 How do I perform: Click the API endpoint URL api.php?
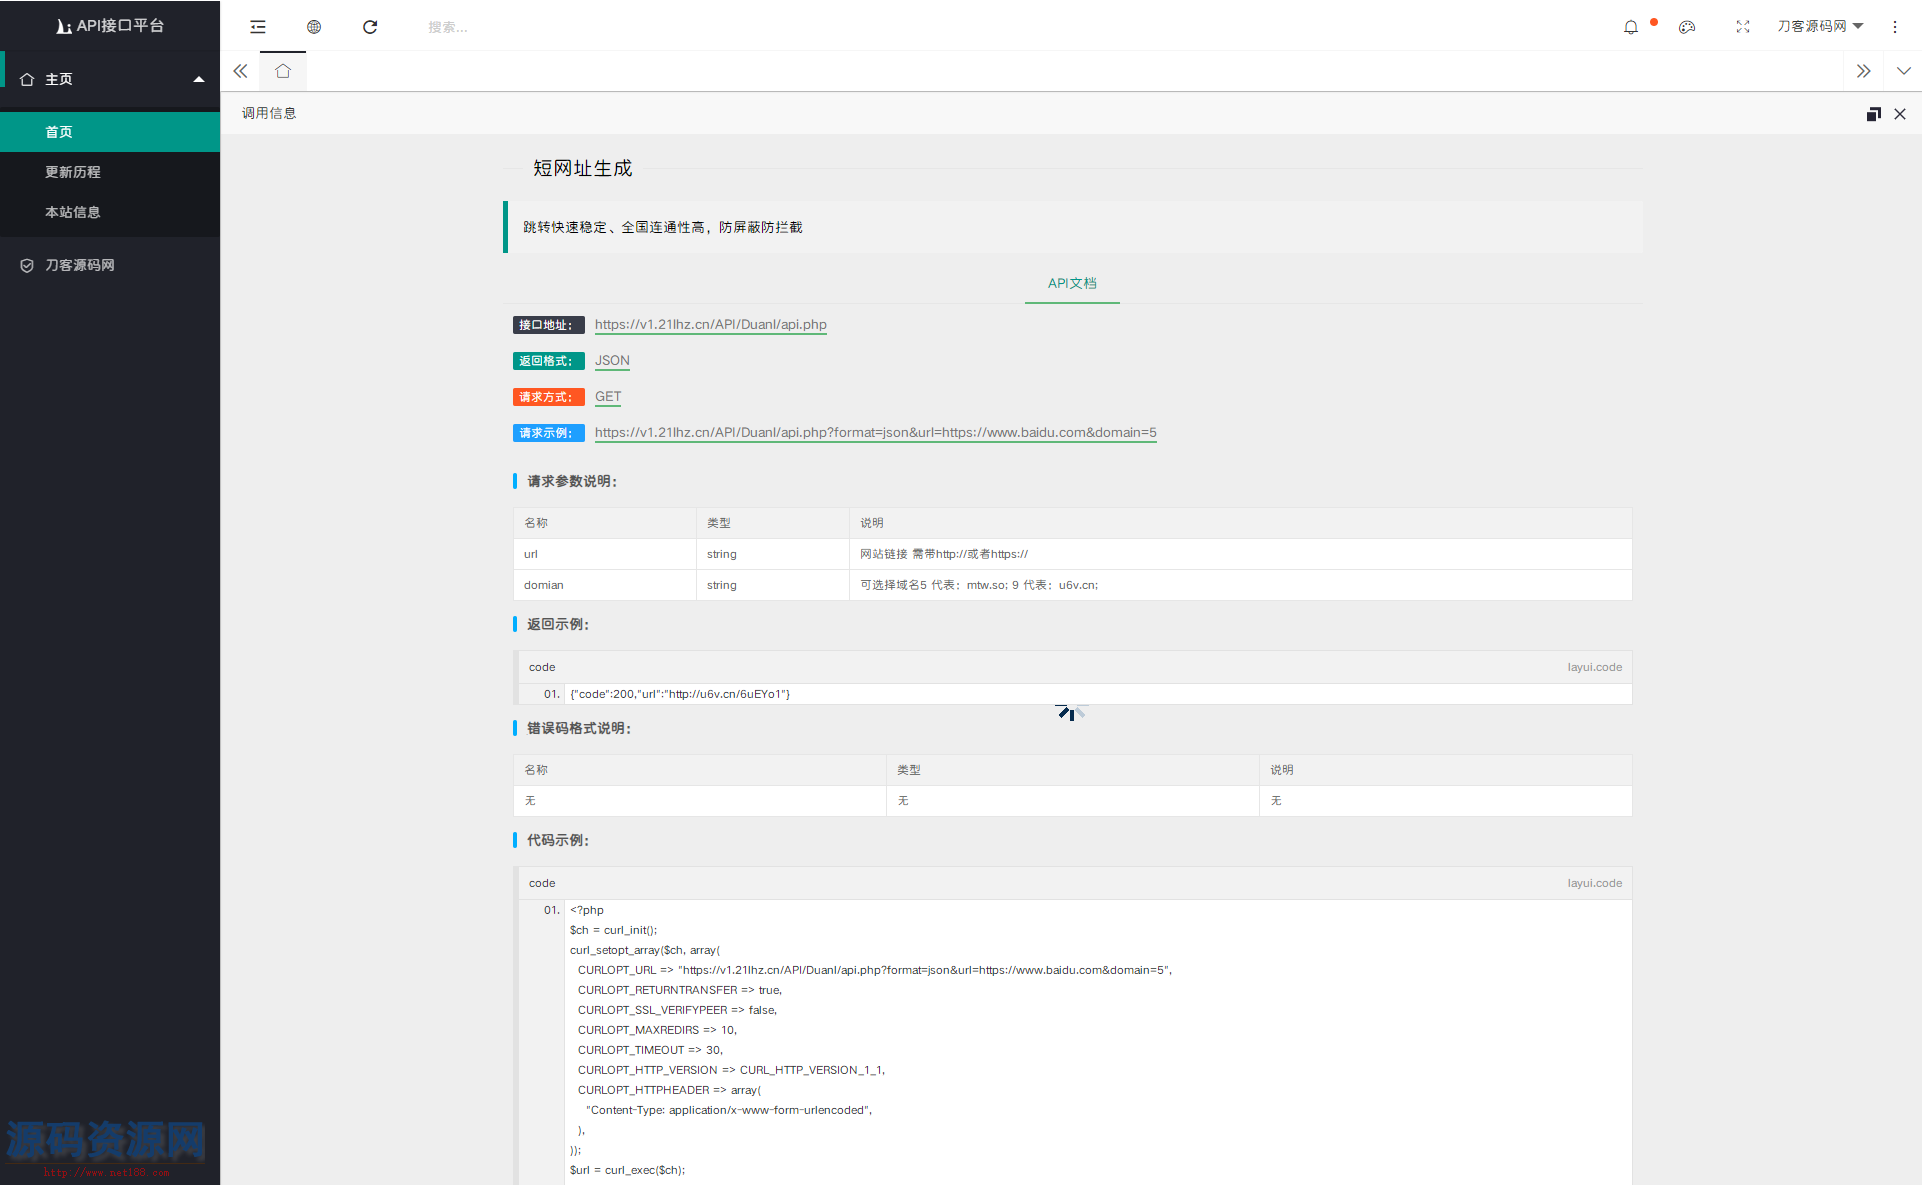tap(711, 324)
